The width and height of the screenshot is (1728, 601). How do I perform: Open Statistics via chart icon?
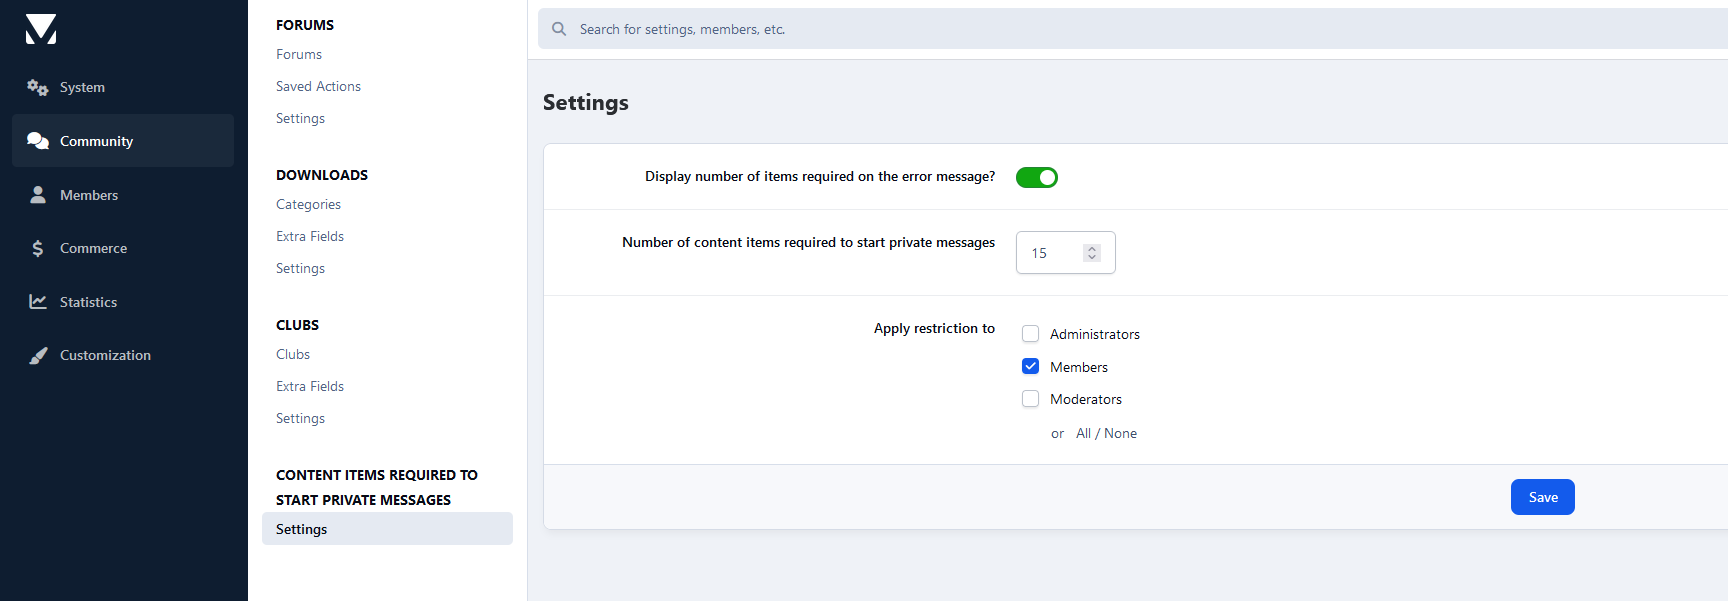click(38, 302)
